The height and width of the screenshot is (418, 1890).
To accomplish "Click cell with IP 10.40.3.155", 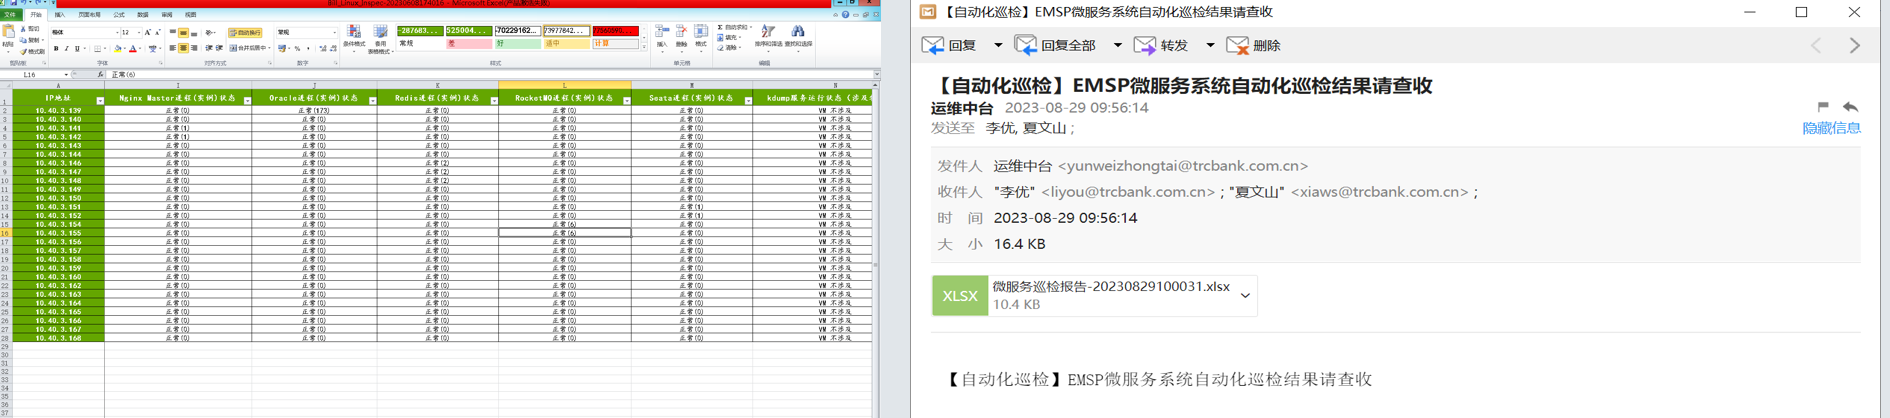I will (58, 233).
